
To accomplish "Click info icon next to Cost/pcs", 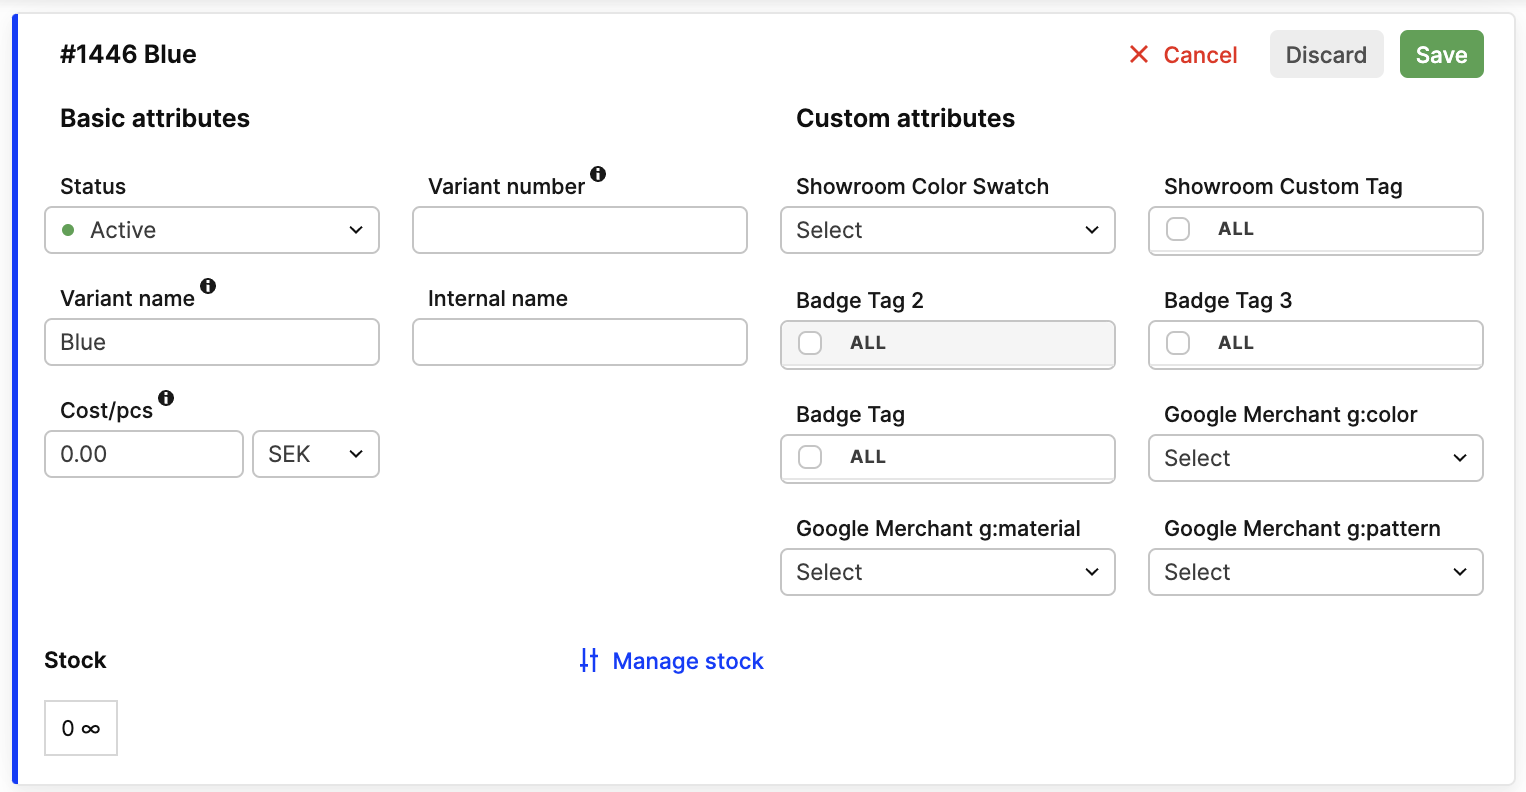I will (x=166, y=398).
